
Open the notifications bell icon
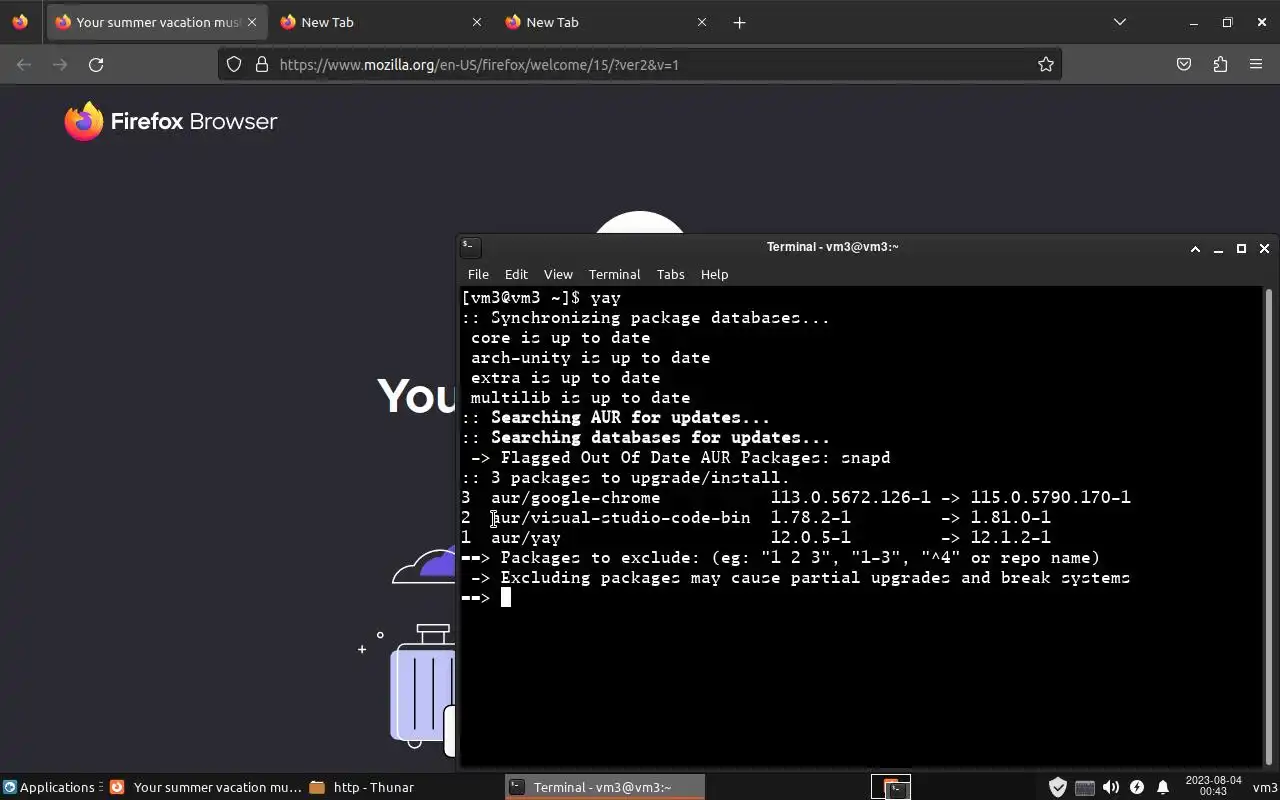(1162, 787)
